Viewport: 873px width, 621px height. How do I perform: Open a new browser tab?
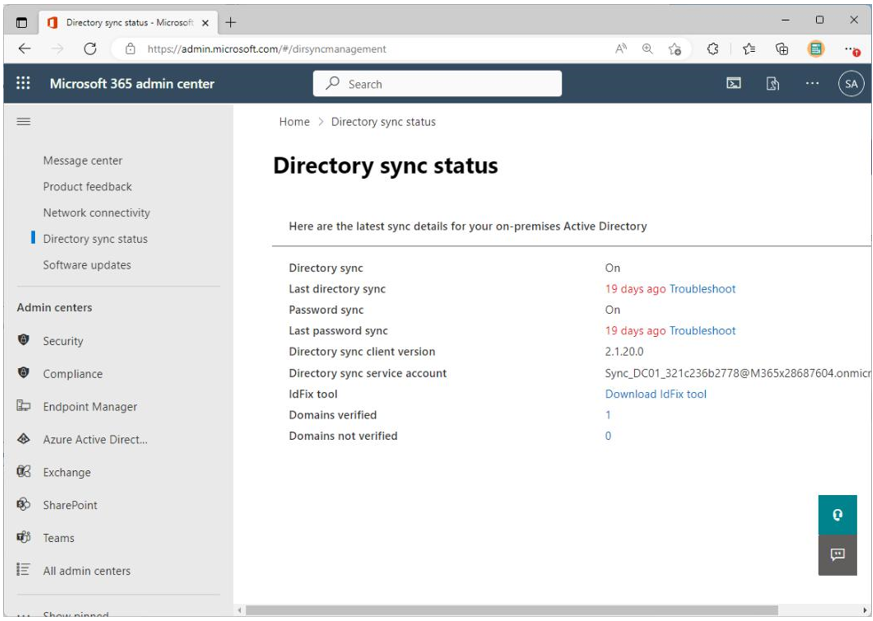tap(230, 22)
